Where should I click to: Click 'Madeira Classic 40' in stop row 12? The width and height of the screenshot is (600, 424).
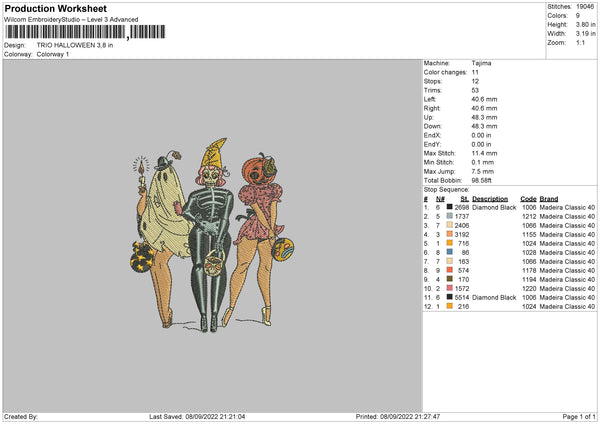pyautogui.click(x=567, y=306)
